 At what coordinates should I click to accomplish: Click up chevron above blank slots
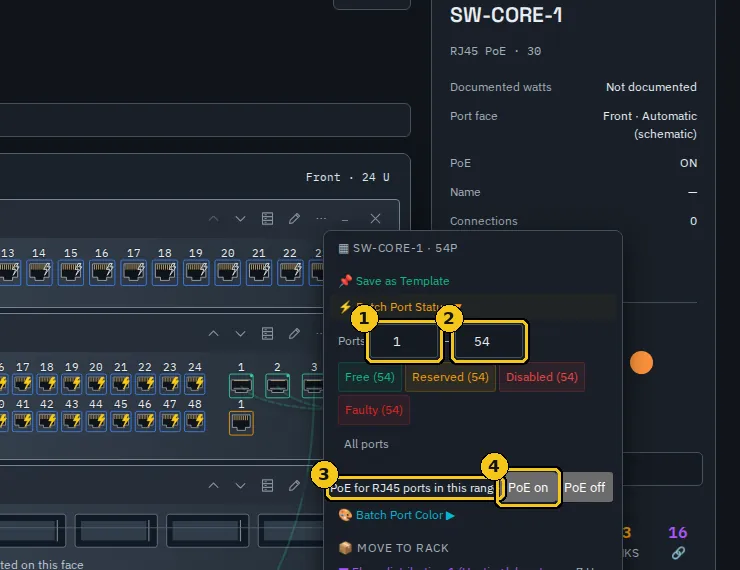[x=213, y=486]
